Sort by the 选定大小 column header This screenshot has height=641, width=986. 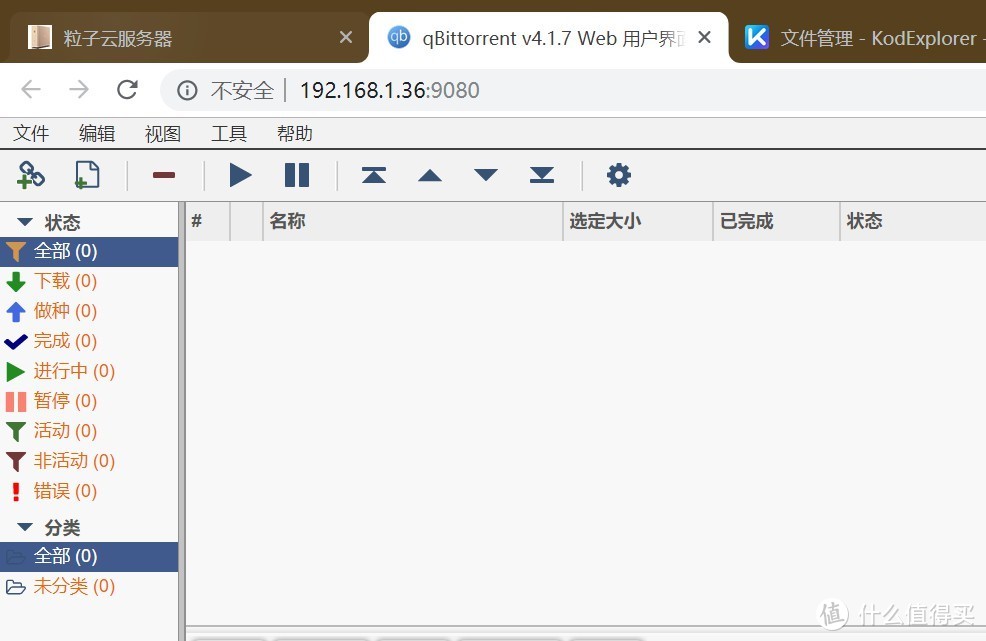[638, 221]
